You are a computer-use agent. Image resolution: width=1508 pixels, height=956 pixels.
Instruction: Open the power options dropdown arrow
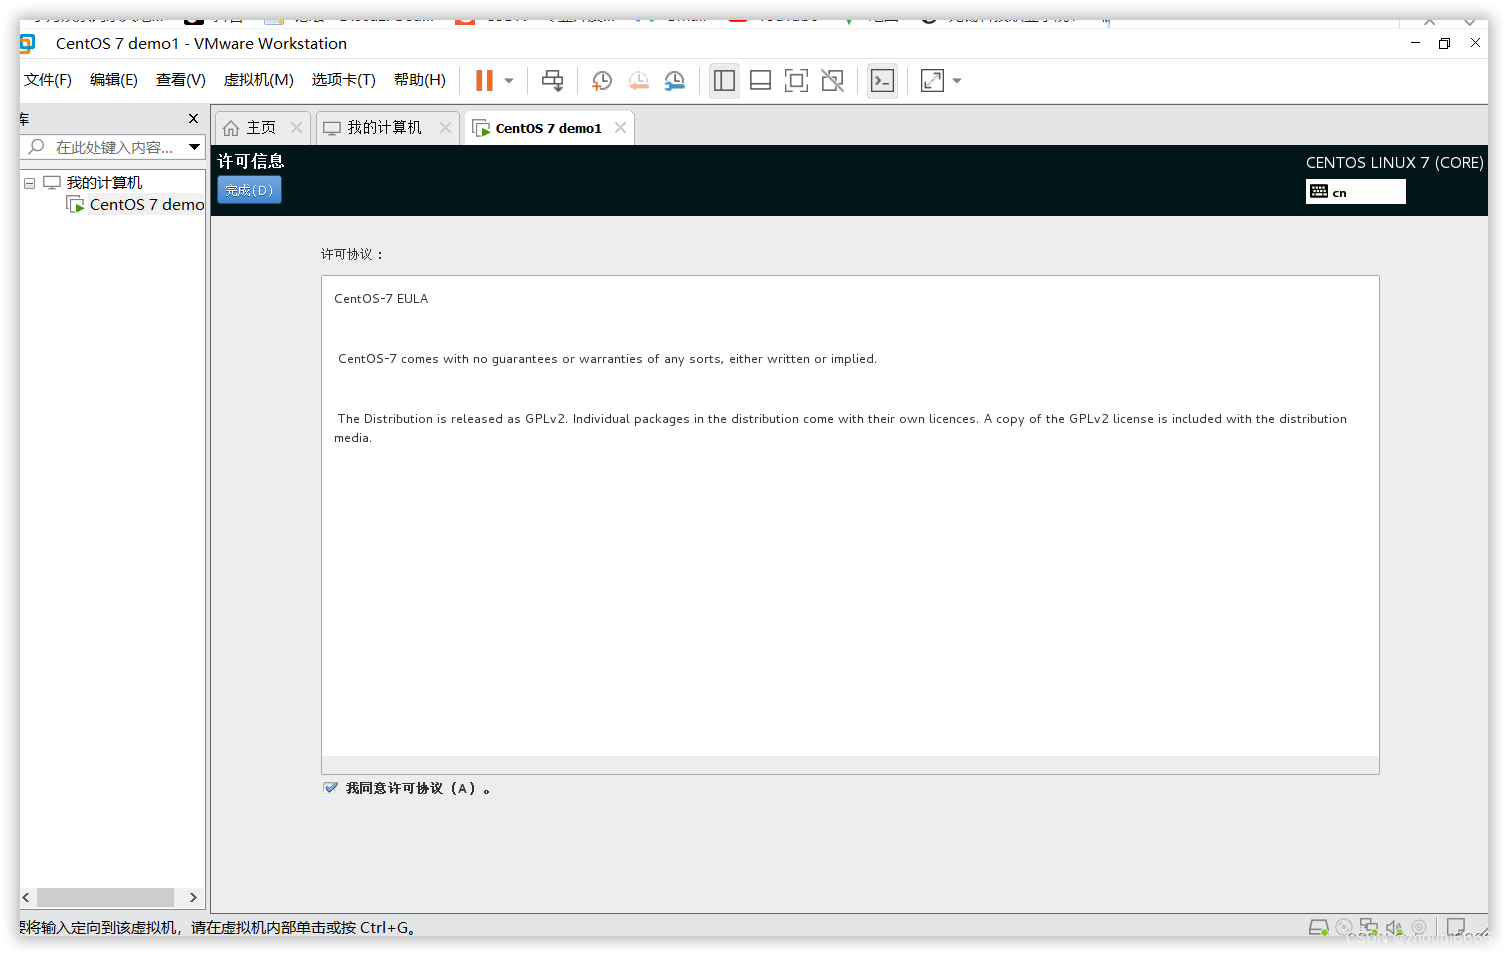click(x=509, y=81)
